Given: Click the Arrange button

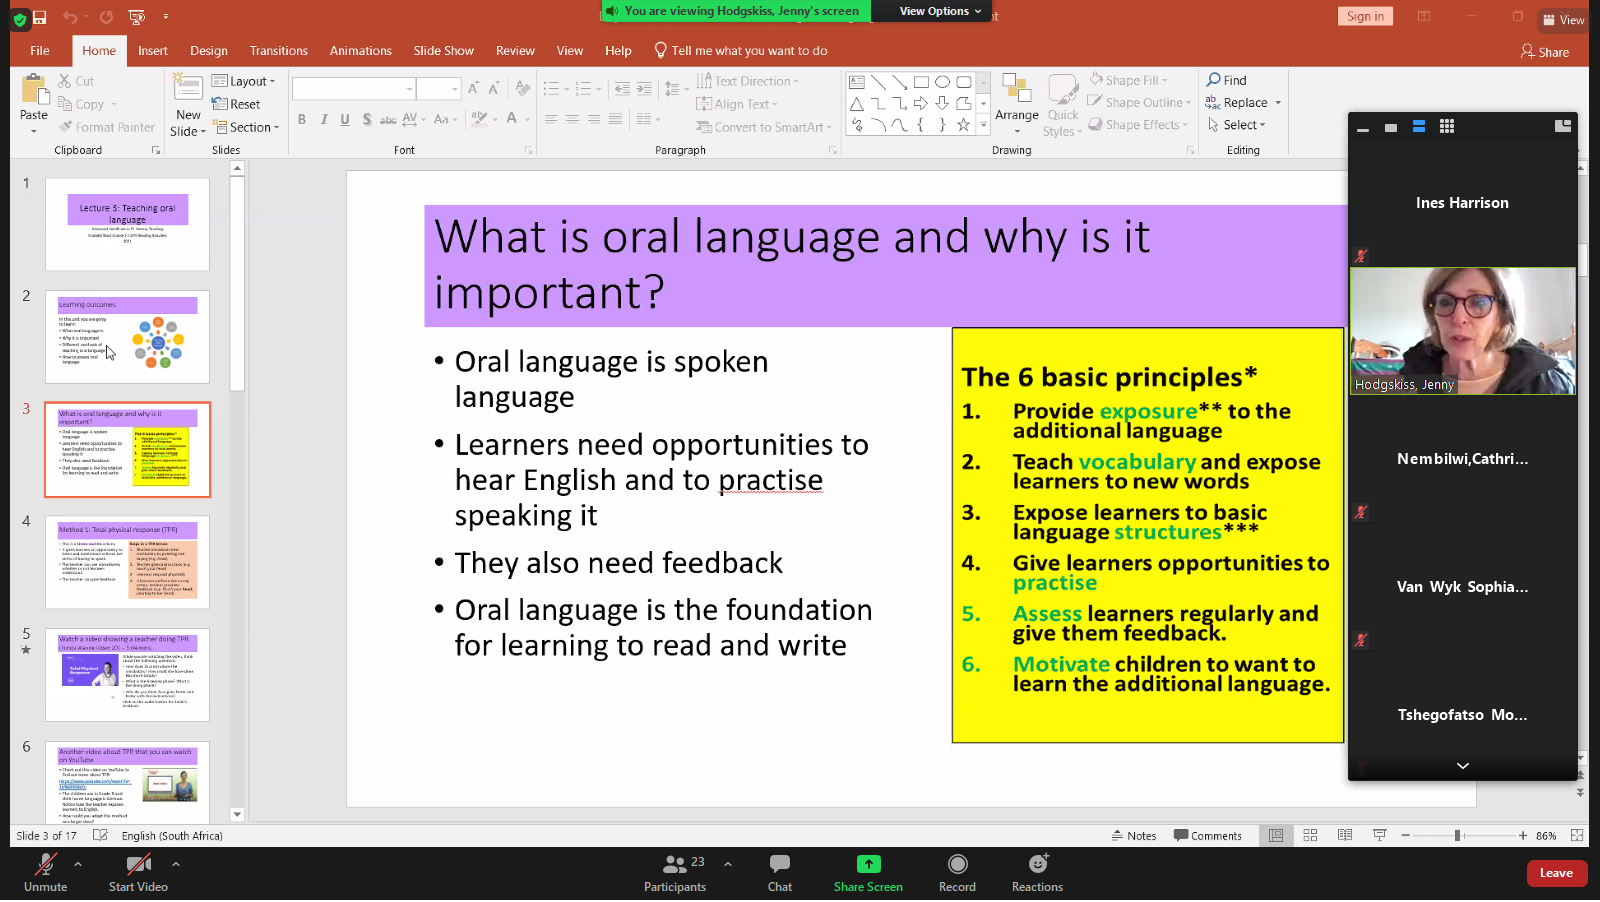Looking at the screenshot, I should tap(1017, 101).
